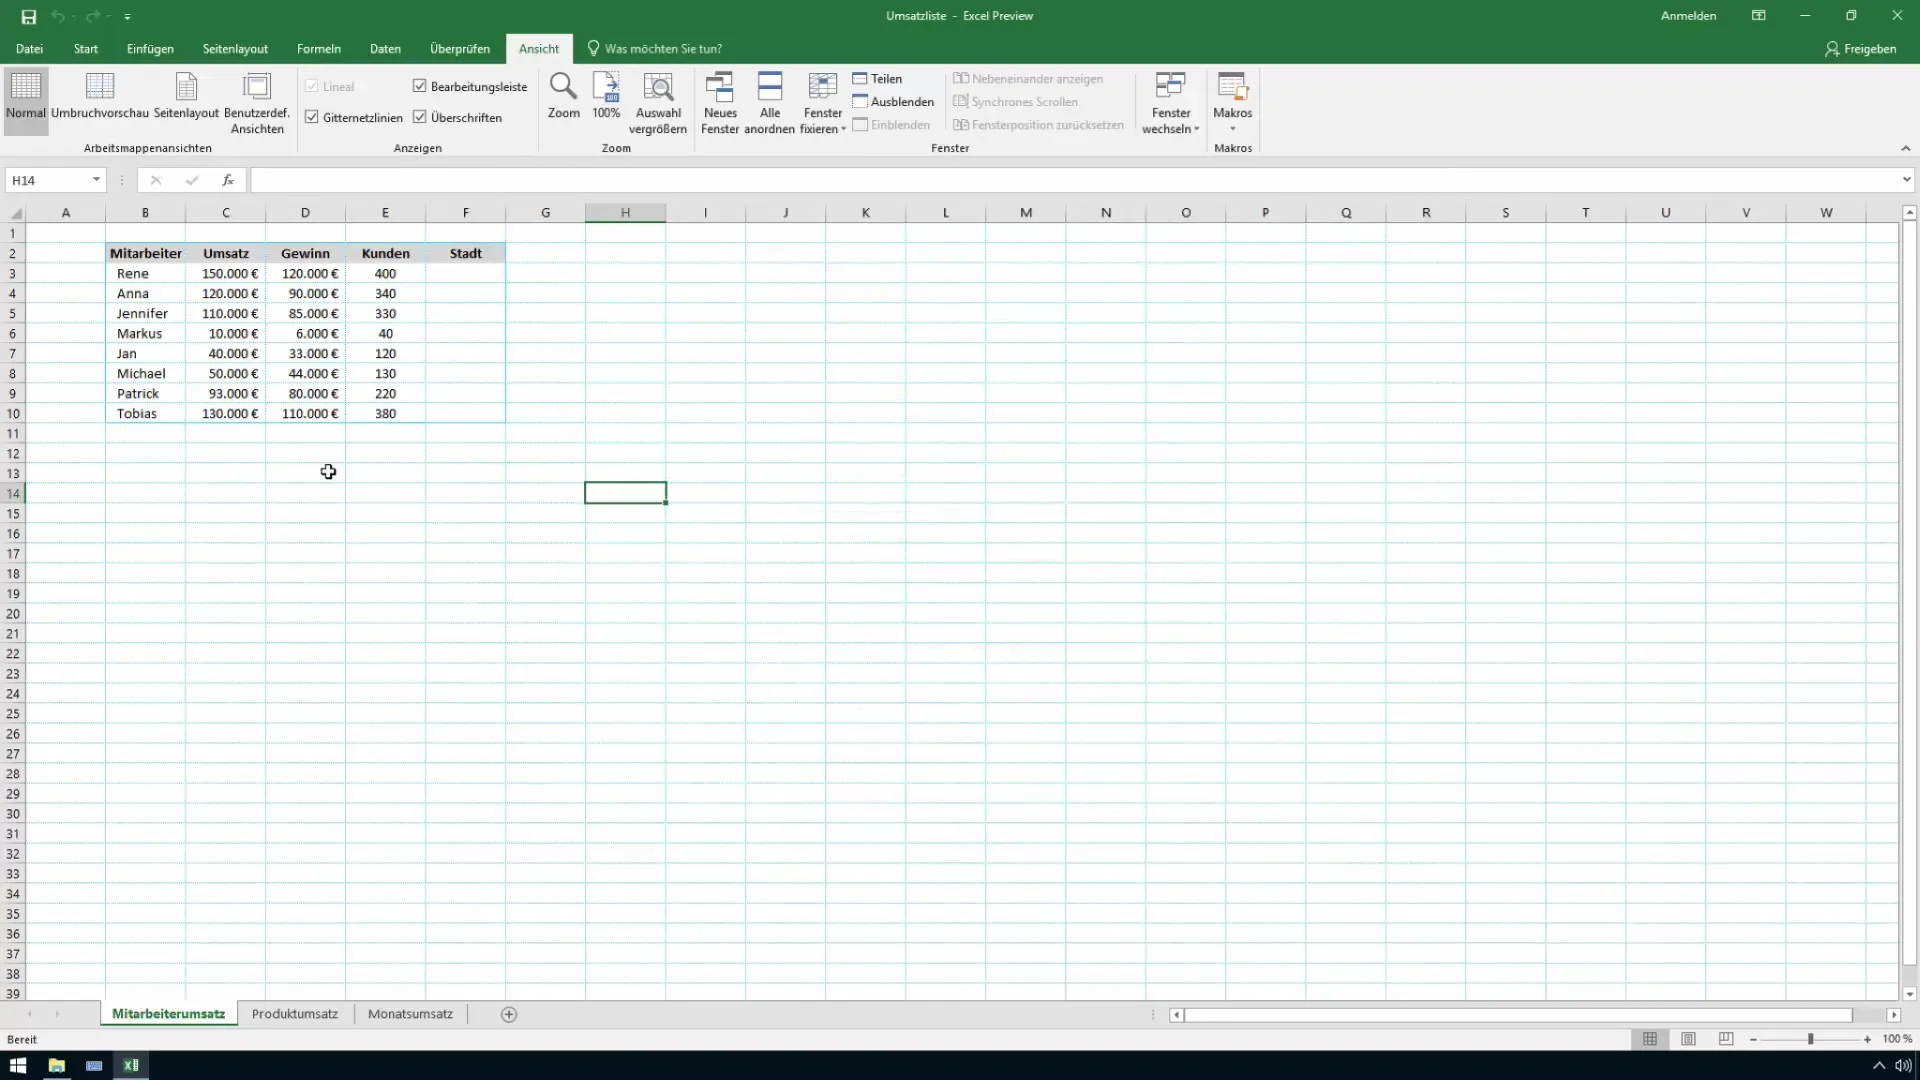Select Normal view in status bar
This screenshot has width=1920, height=1080.
(1650, 1039)
